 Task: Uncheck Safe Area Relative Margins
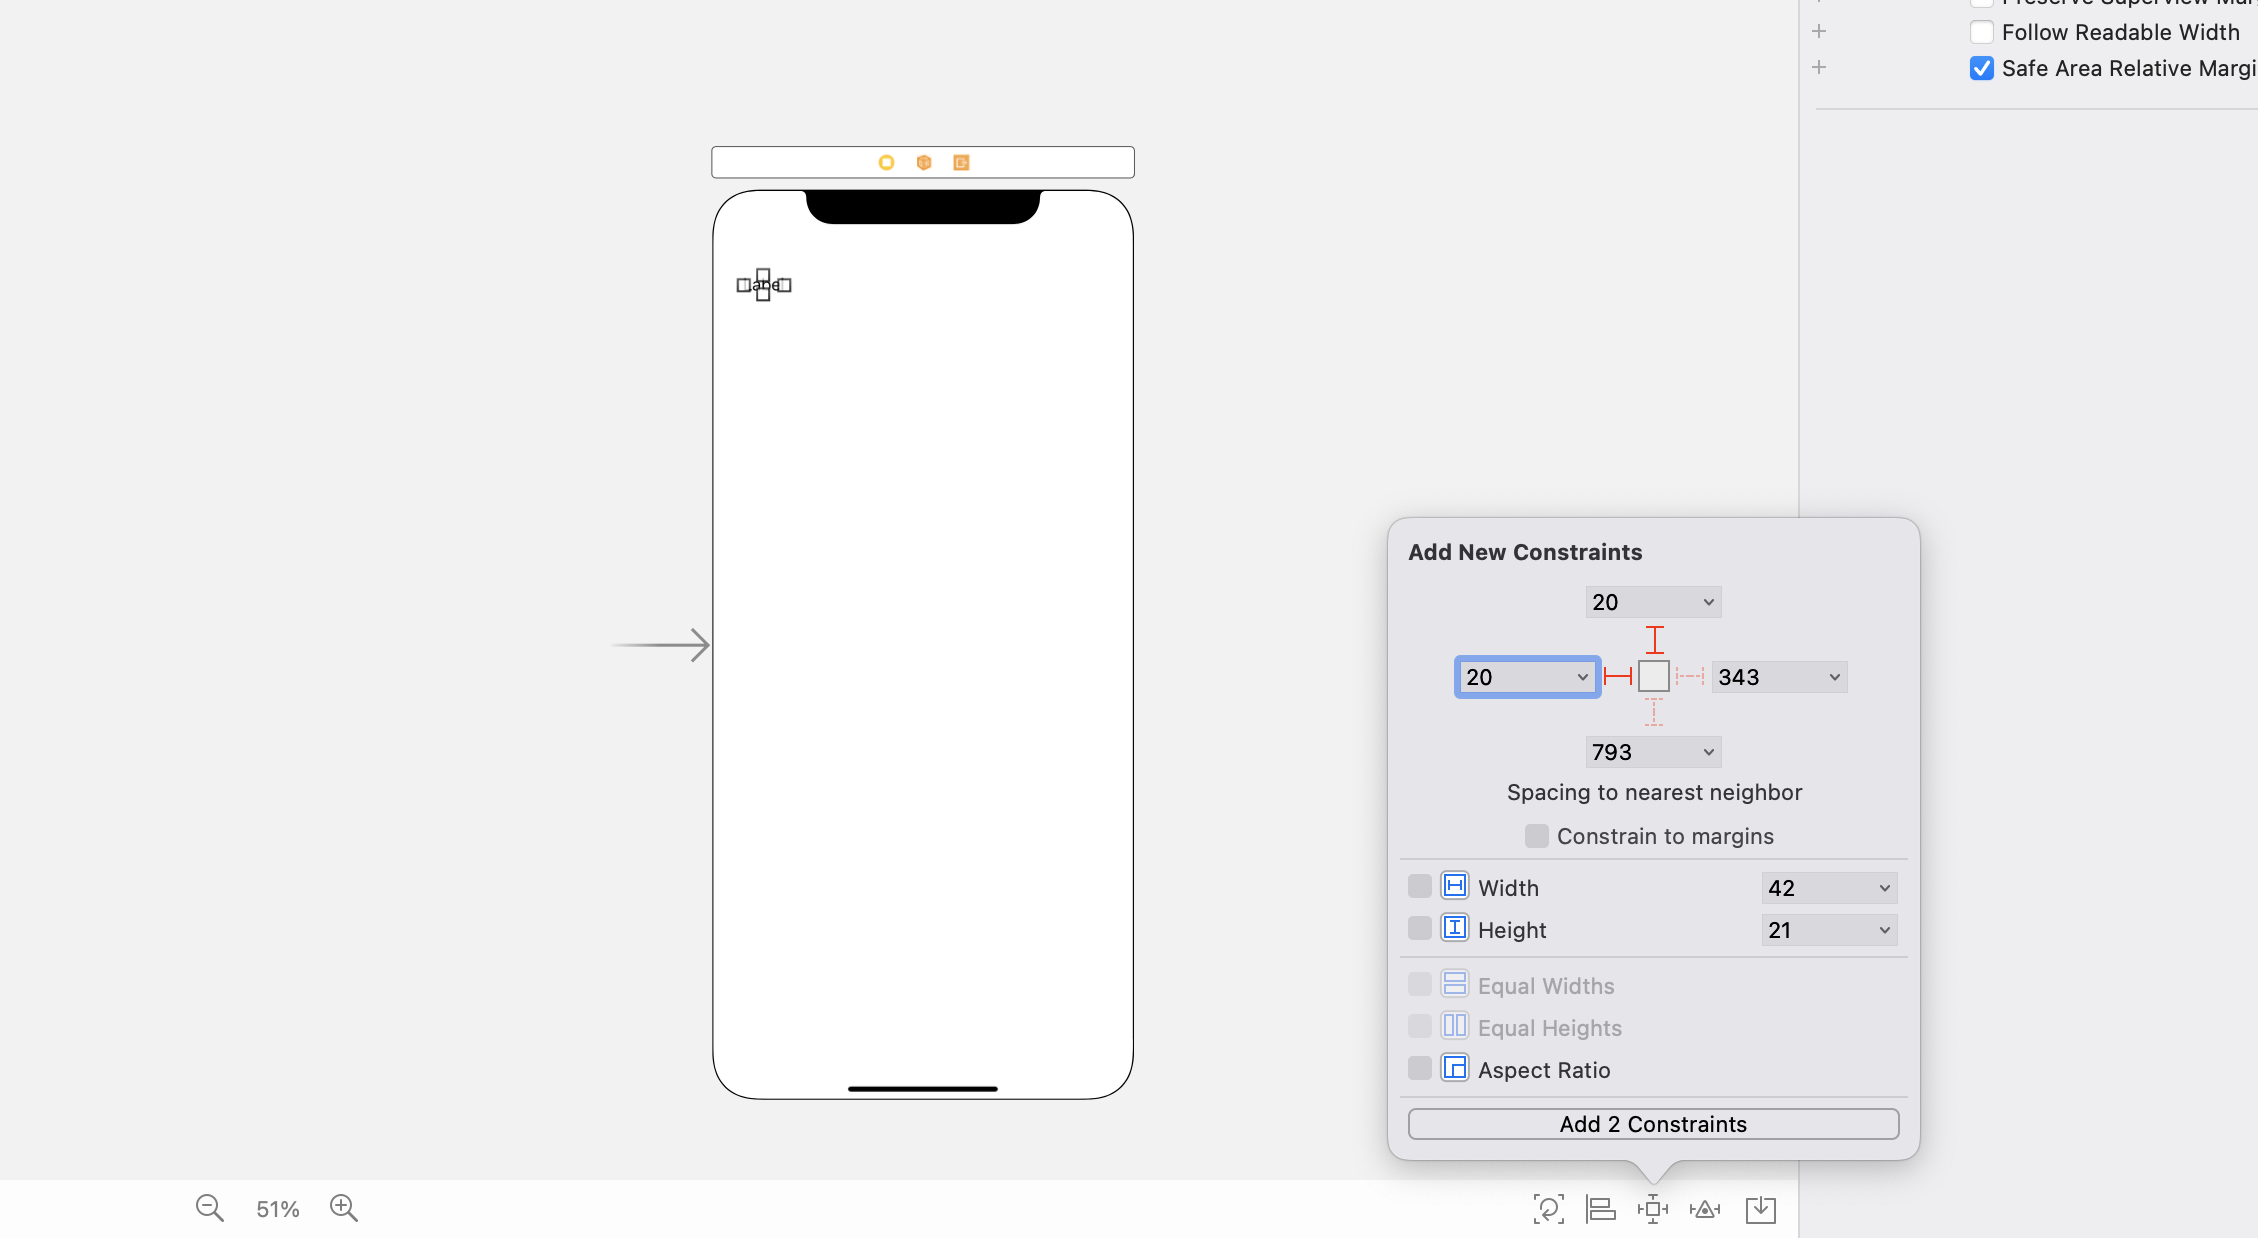click(x=1981, y=68)
